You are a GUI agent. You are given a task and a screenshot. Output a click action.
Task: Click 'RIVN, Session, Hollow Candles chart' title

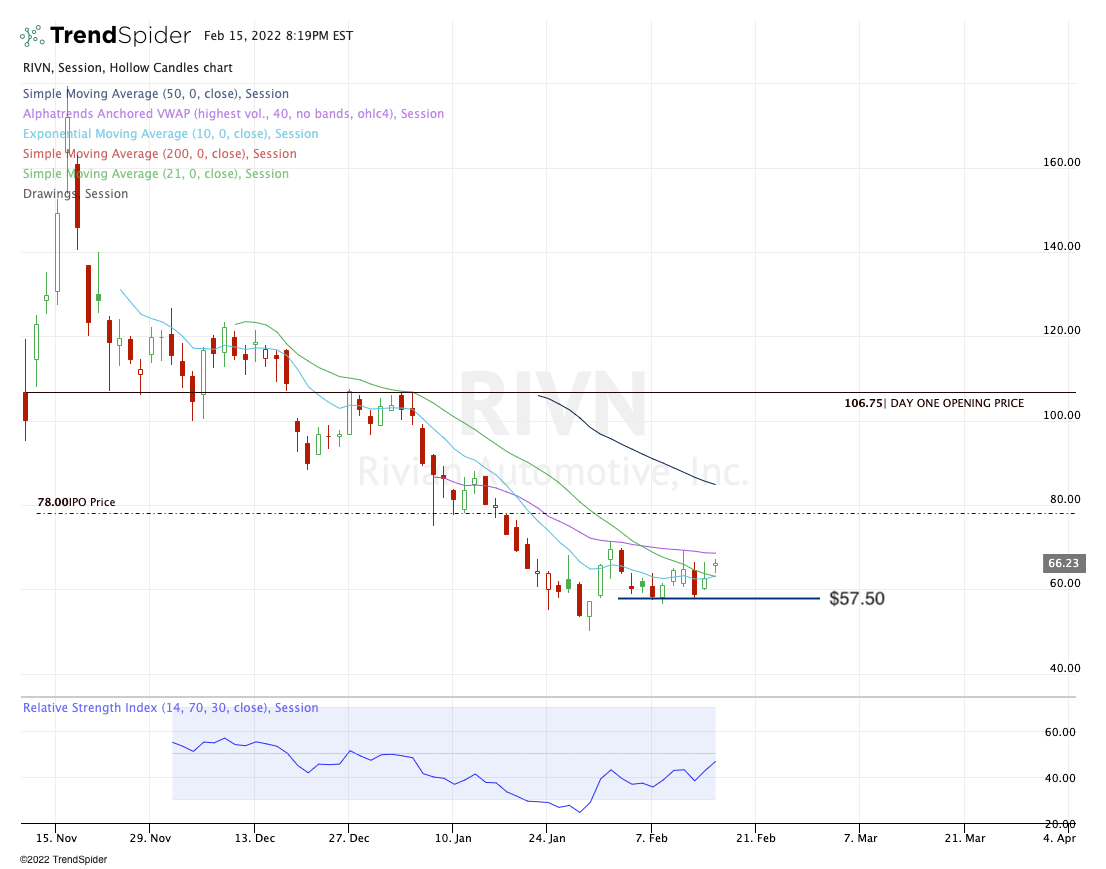point(128,68)
